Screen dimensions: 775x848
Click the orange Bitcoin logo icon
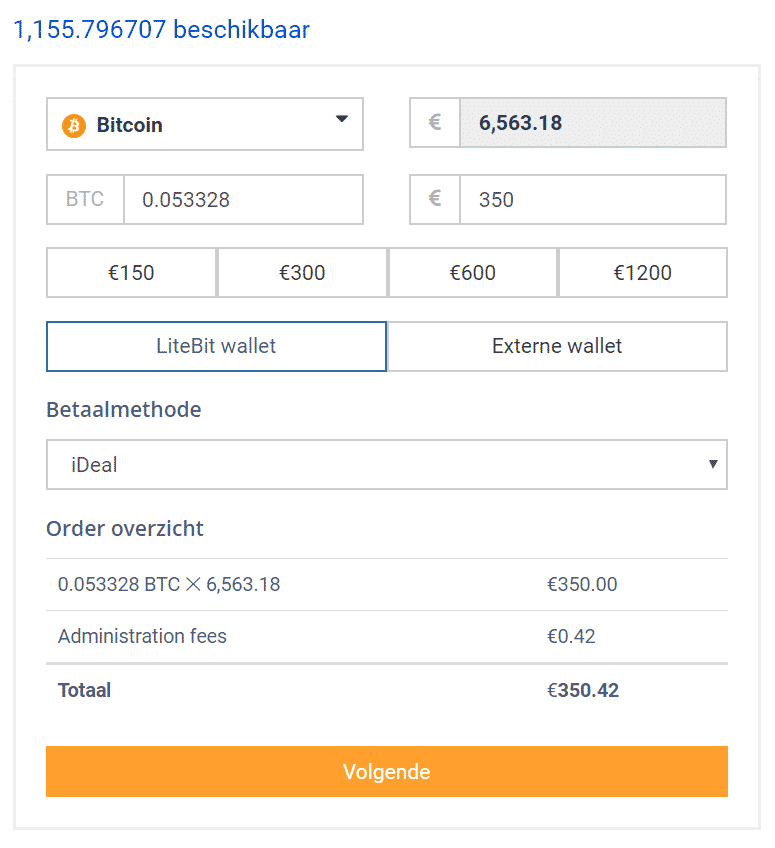74,125
